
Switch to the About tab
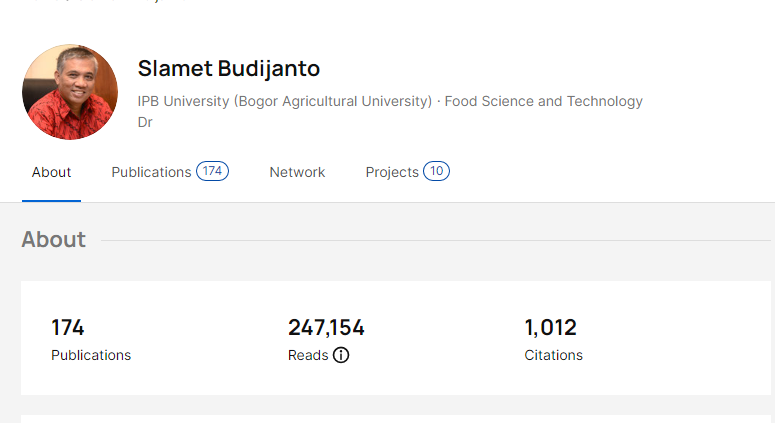click(51, 172)
